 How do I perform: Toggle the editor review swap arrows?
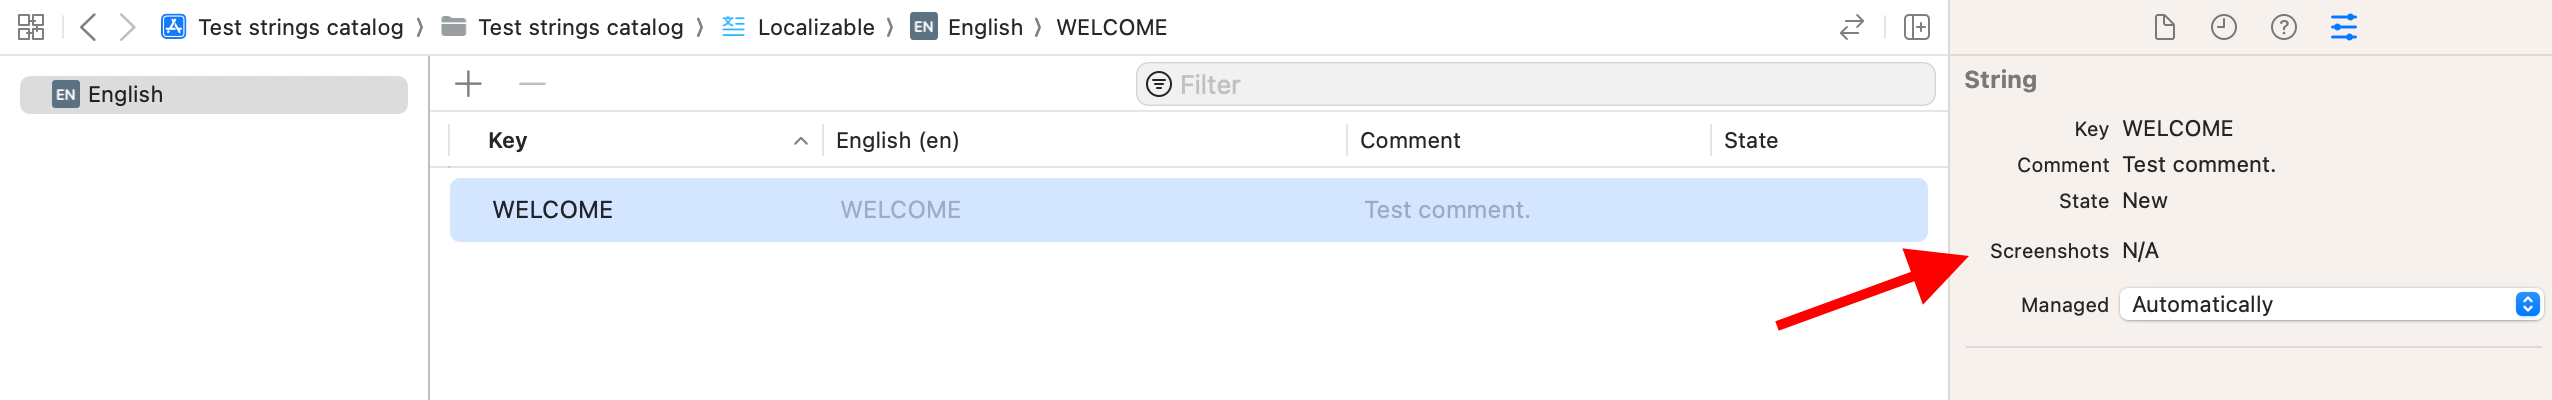(1852, 27)
